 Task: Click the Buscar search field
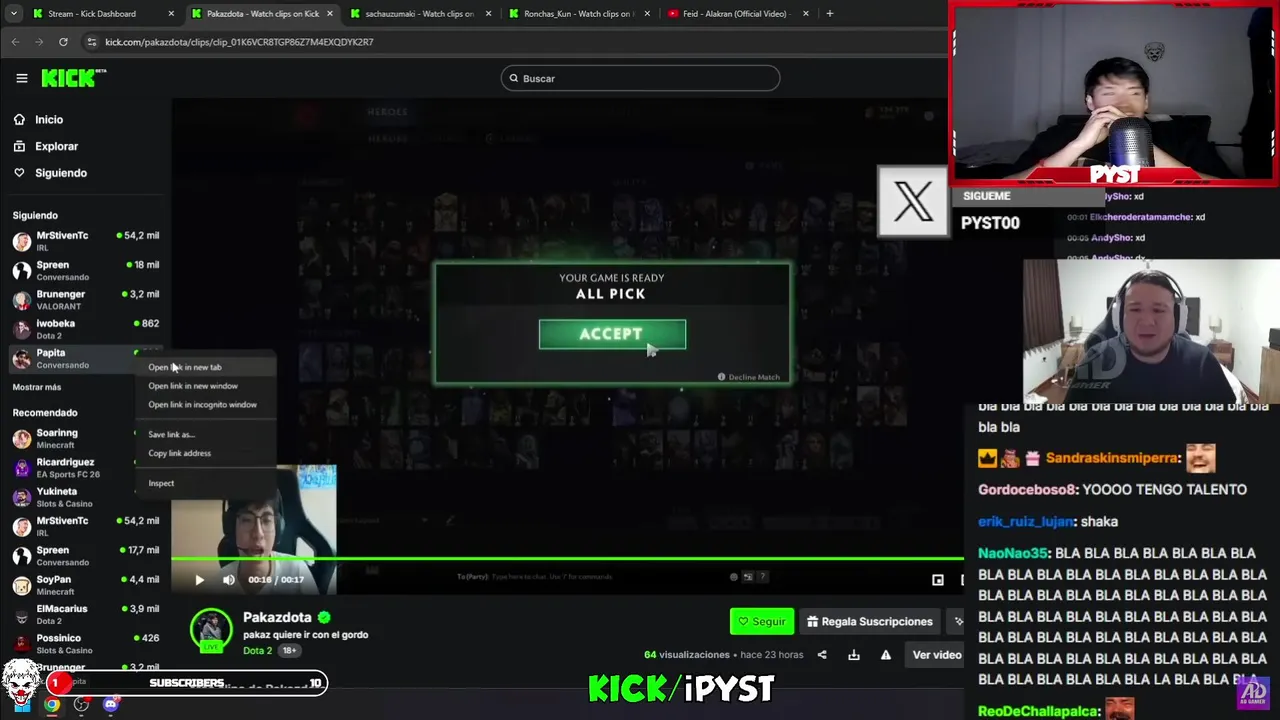click(x=640, y=78)
